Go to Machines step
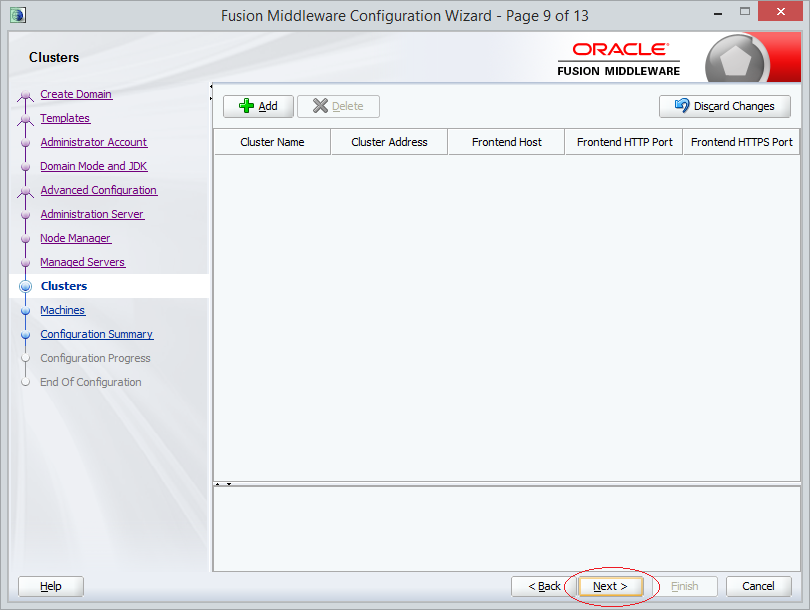810x610 pixels. (x=63, y=310)
